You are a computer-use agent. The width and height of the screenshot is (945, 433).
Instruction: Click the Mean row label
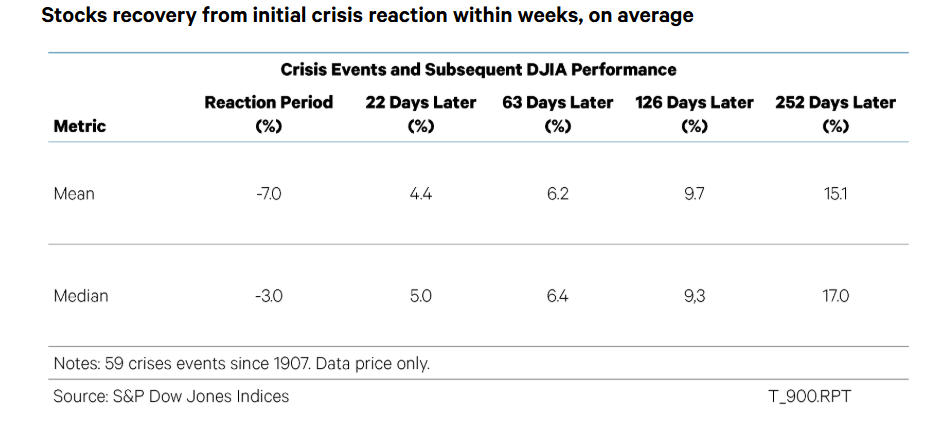[74, 194]
